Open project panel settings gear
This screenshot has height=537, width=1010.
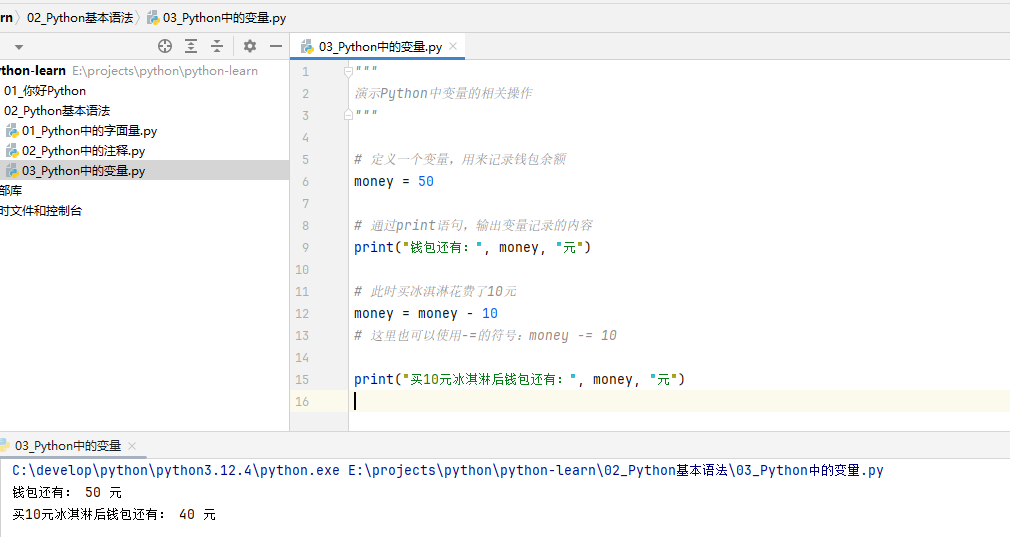coord(250,46)
